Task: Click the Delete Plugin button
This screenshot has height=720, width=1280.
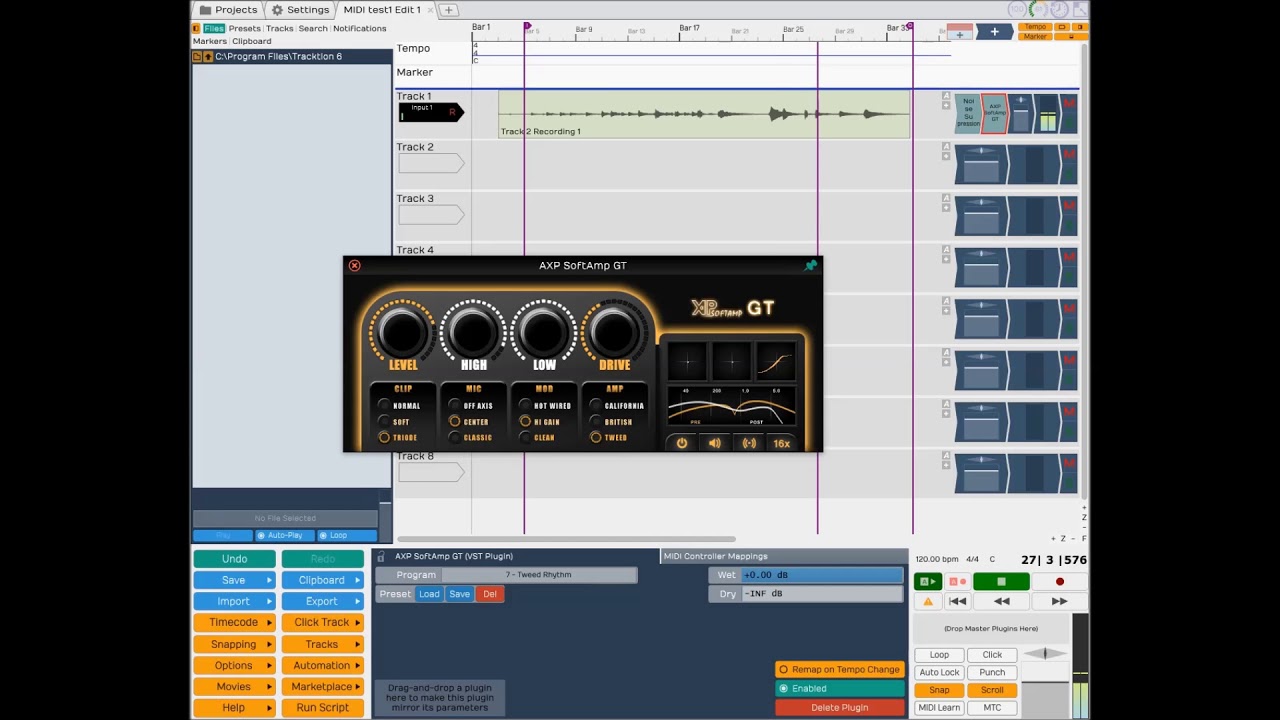Action: 840,707
